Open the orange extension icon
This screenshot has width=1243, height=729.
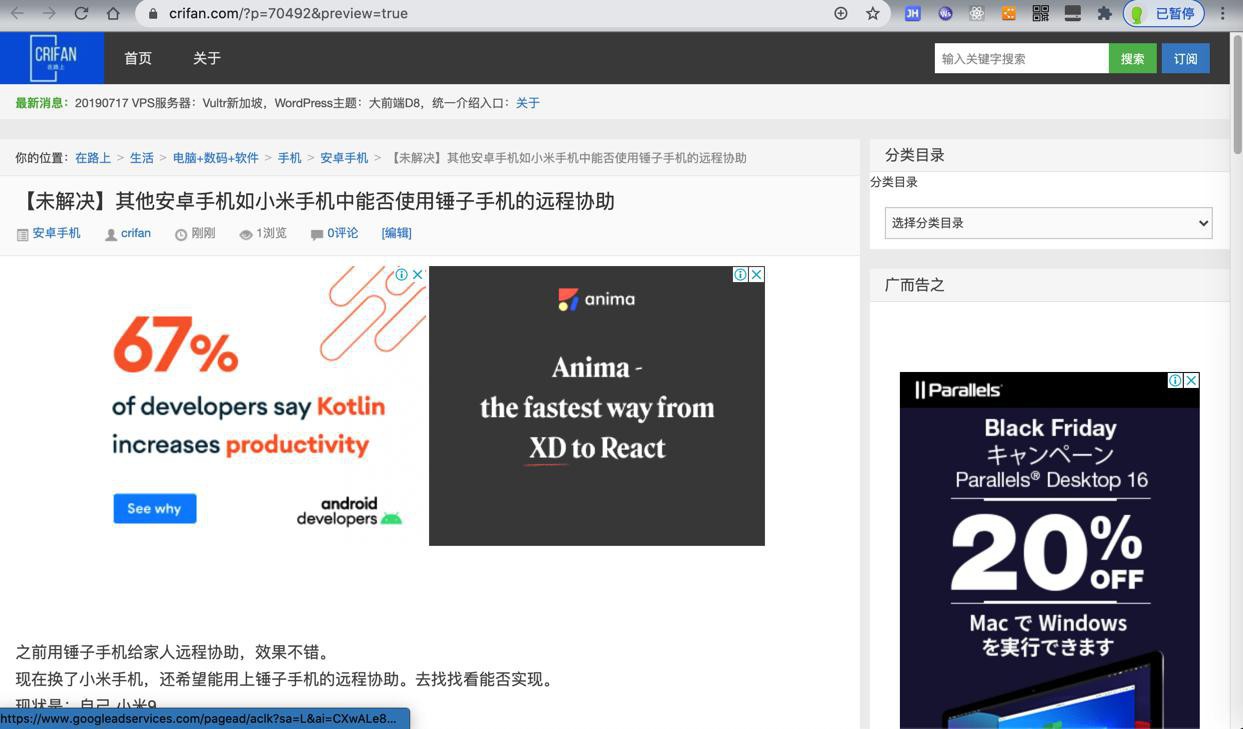click(1009, 13)
